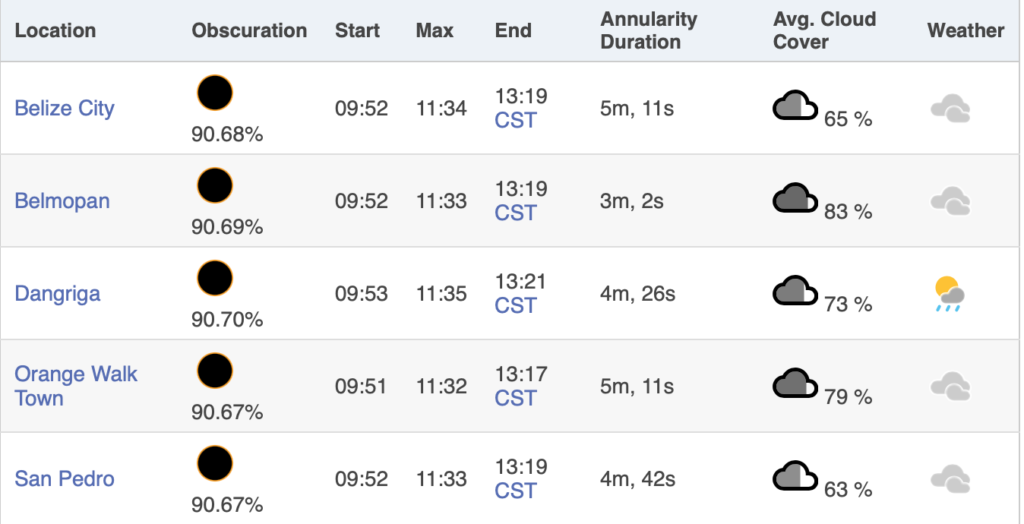The height and width of the screenshot is (524, 1024).
Task: Click Dangriga's sun and rain weather icon
Action: click(950, 294)
